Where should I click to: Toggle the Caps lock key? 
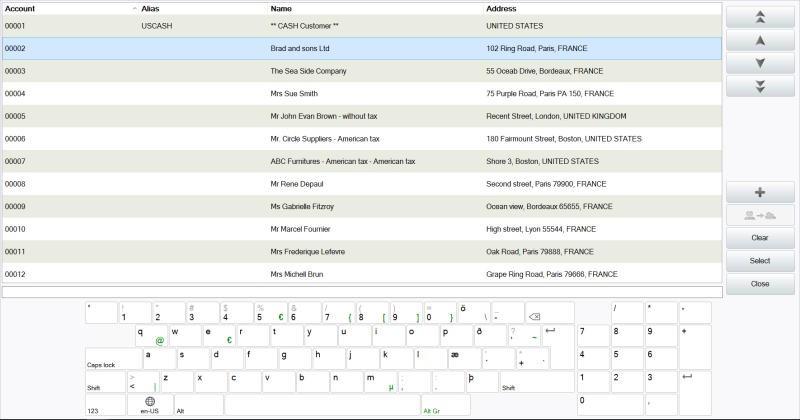(113, 358)
